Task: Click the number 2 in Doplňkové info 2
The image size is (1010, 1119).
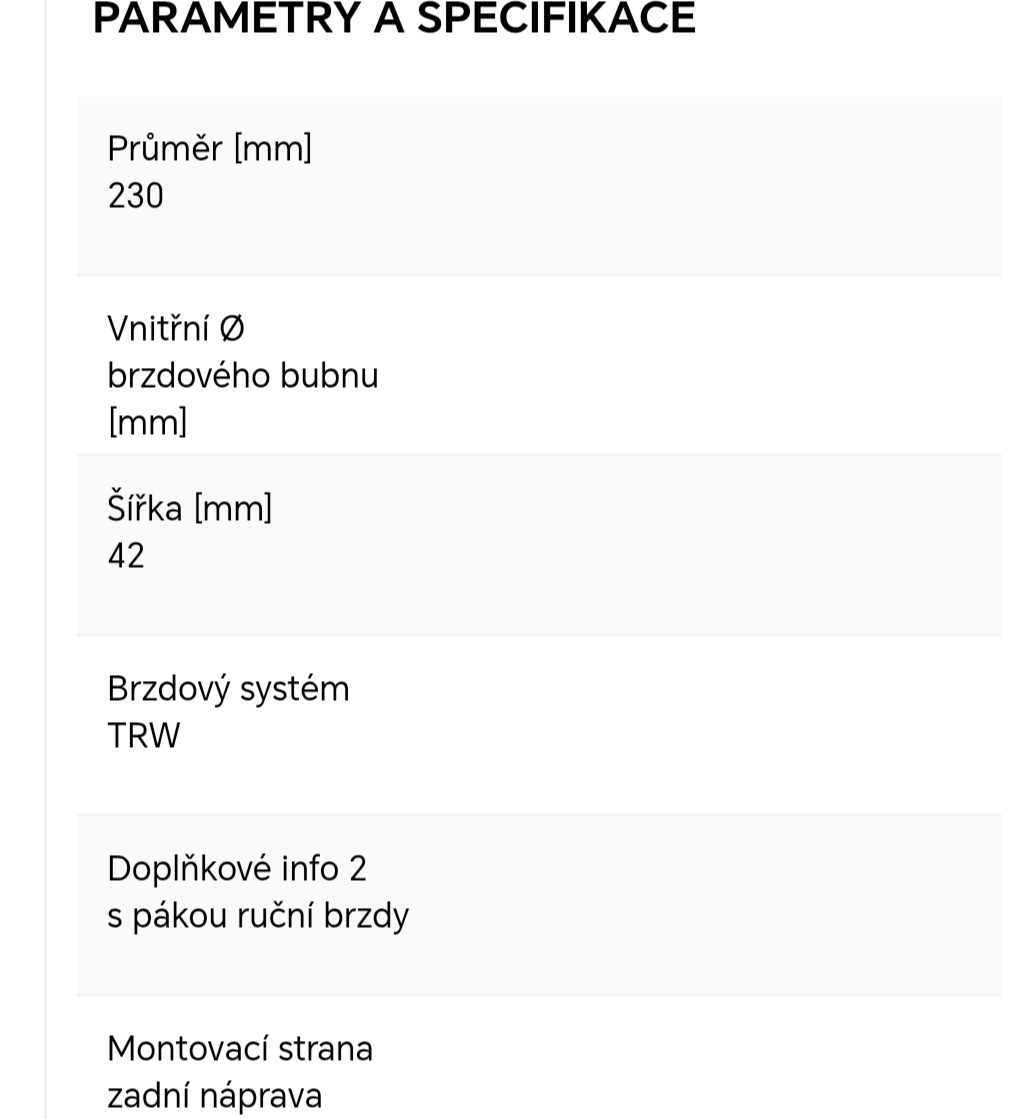Action: point(358,868)
